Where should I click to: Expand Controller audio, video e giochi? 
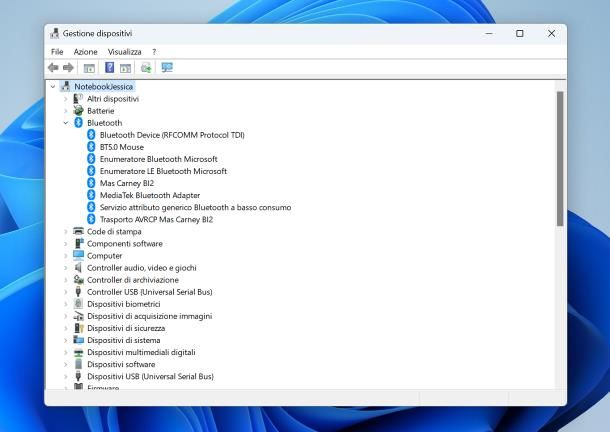coord(66,268)
